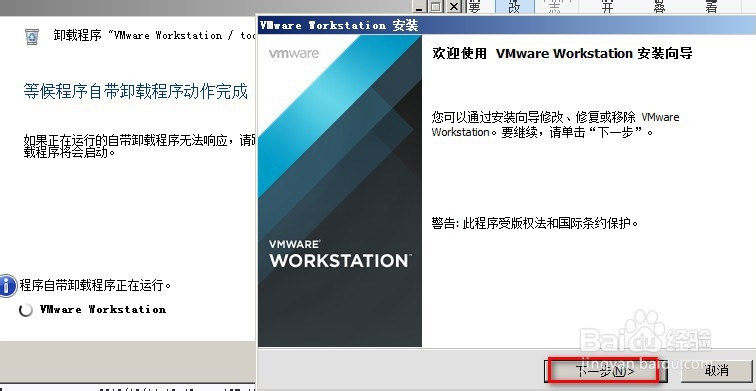The width and height of the screenshot is (756, 391).
Task: Minimize the background window via its underscore button
Action: click(x=420, y=7)
